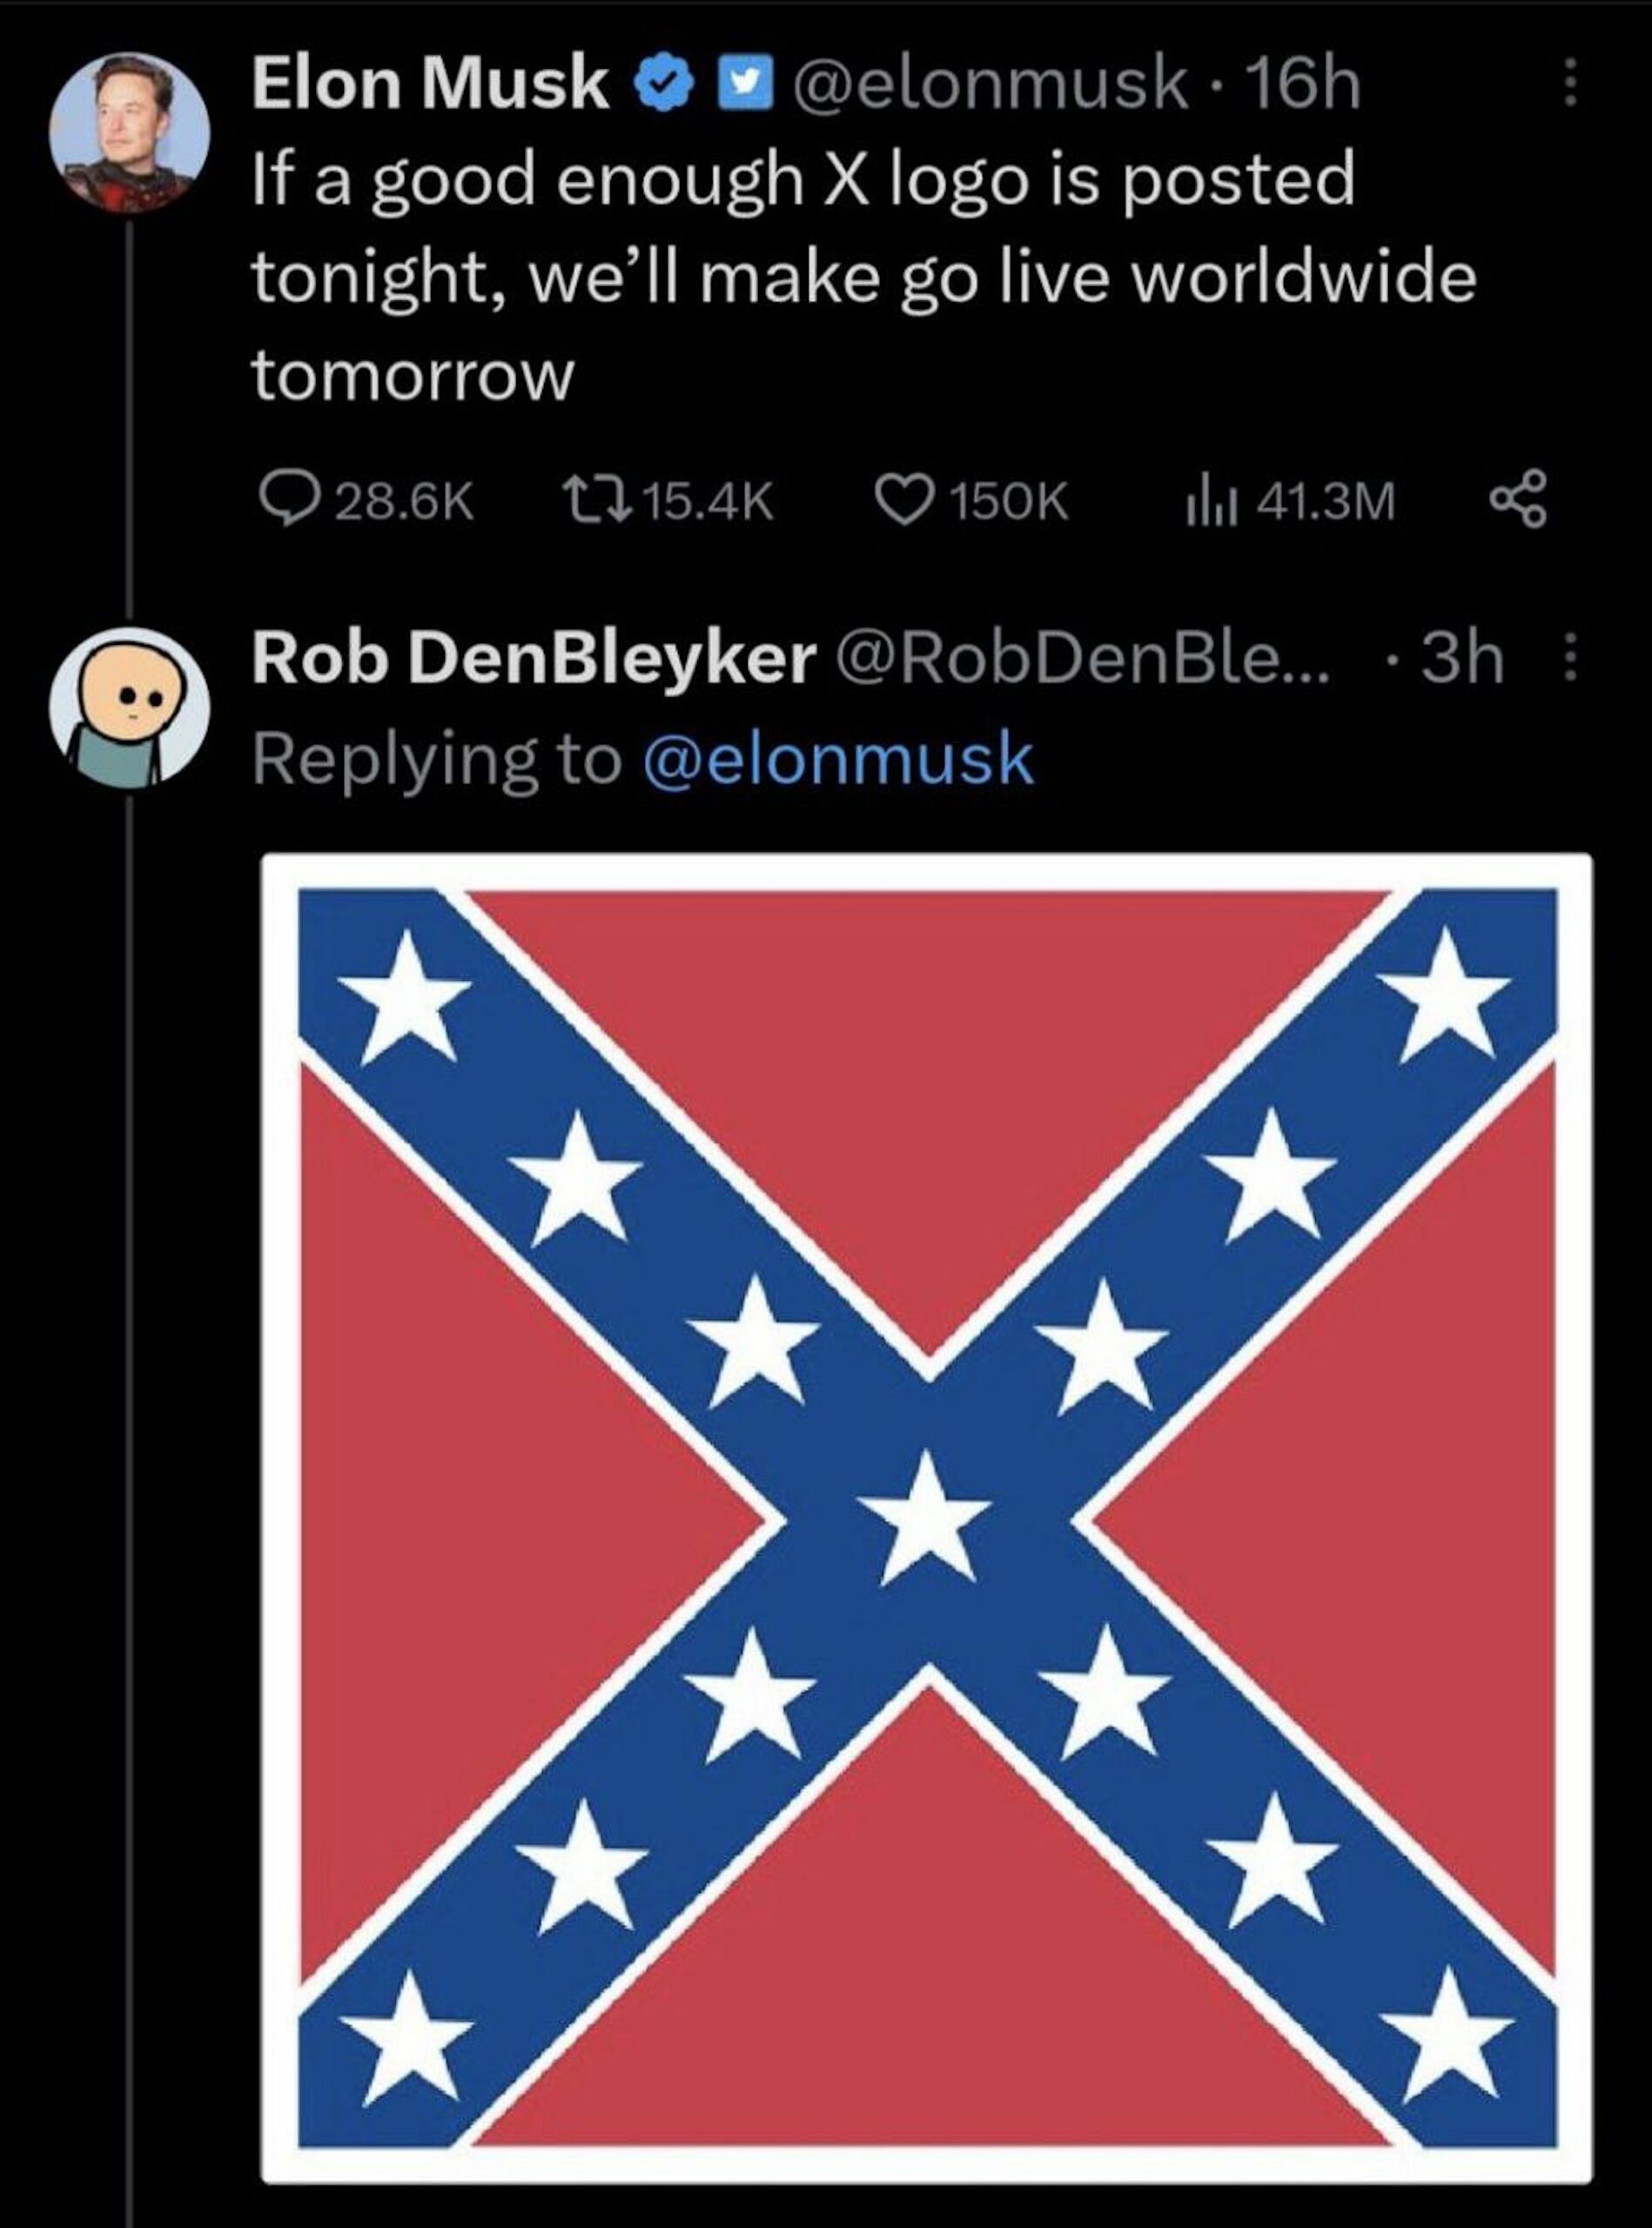This screenshot has height=2228, width=1652.
Task: Open Rob DenBleyker's cartoon profile avatar
Action: [131, 707]
